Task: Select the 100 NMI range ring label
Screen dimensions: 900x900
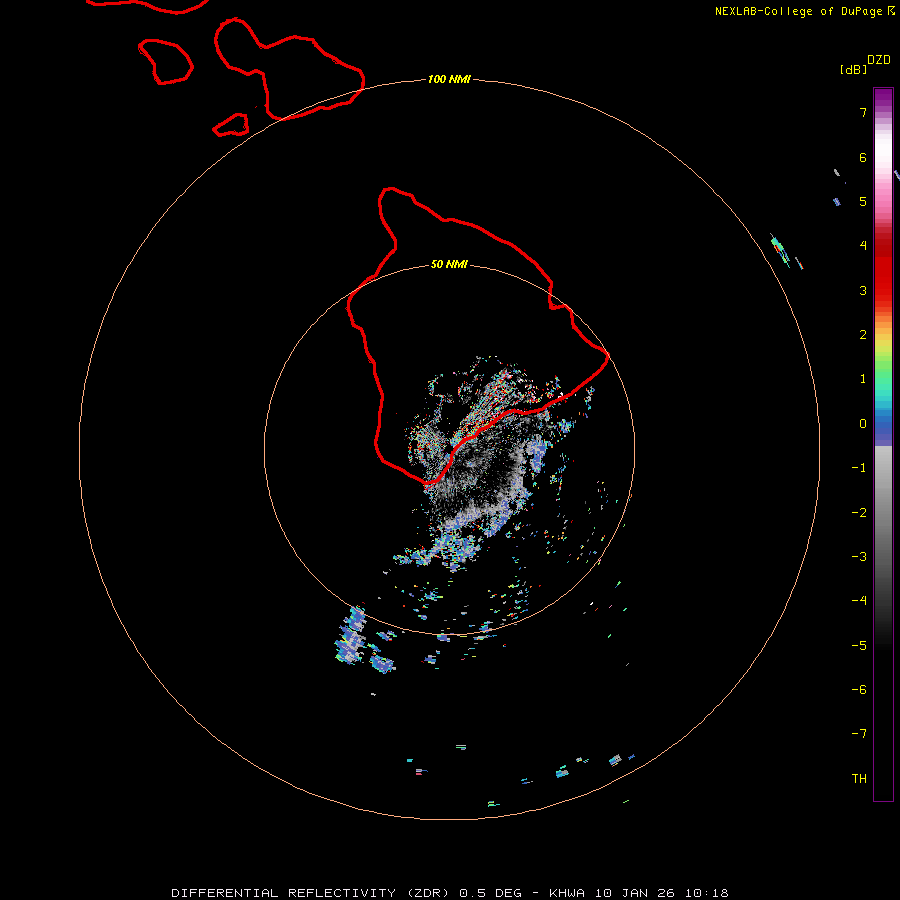Action: click(449, 79)
